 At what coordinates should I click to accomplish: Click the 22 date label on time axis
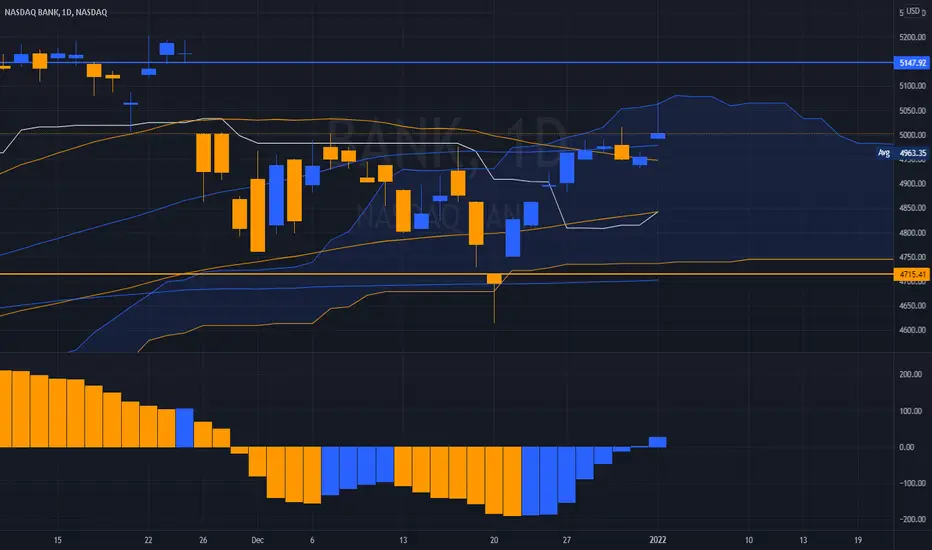click(148, 540)
